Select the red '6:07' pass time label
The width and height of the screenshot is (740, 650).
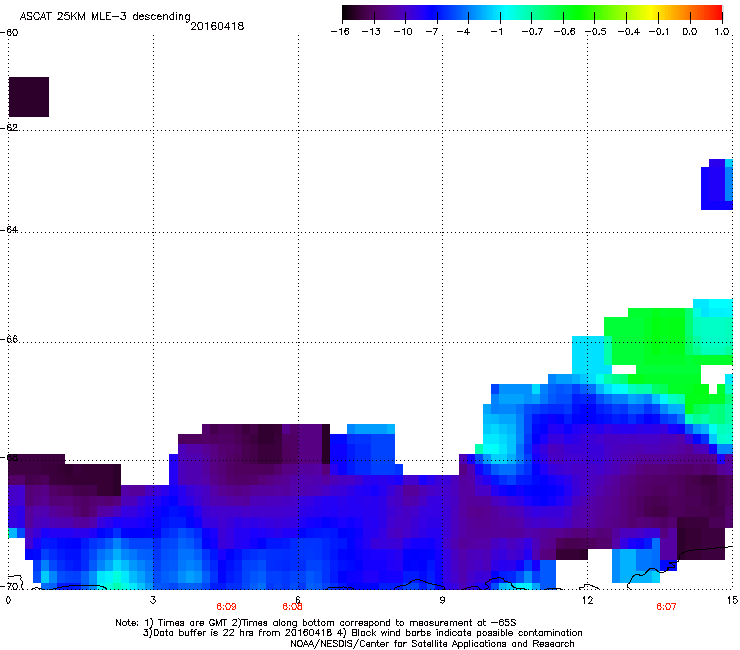click(x=666, y=607)
